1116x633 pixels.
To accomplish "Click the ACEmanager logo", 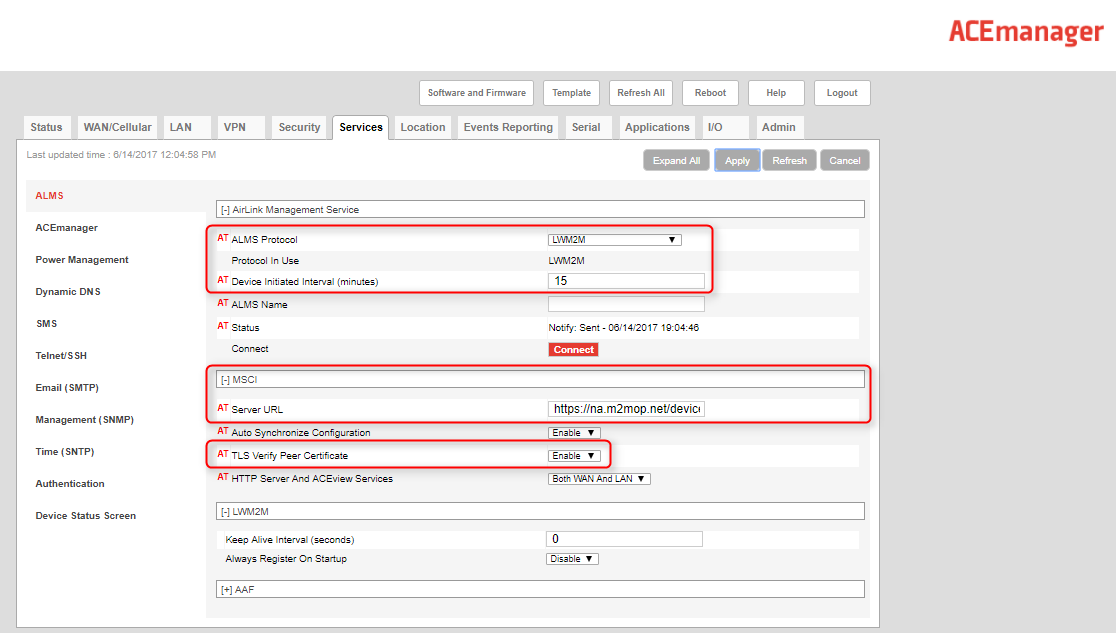I will [x=1025, y=32].
